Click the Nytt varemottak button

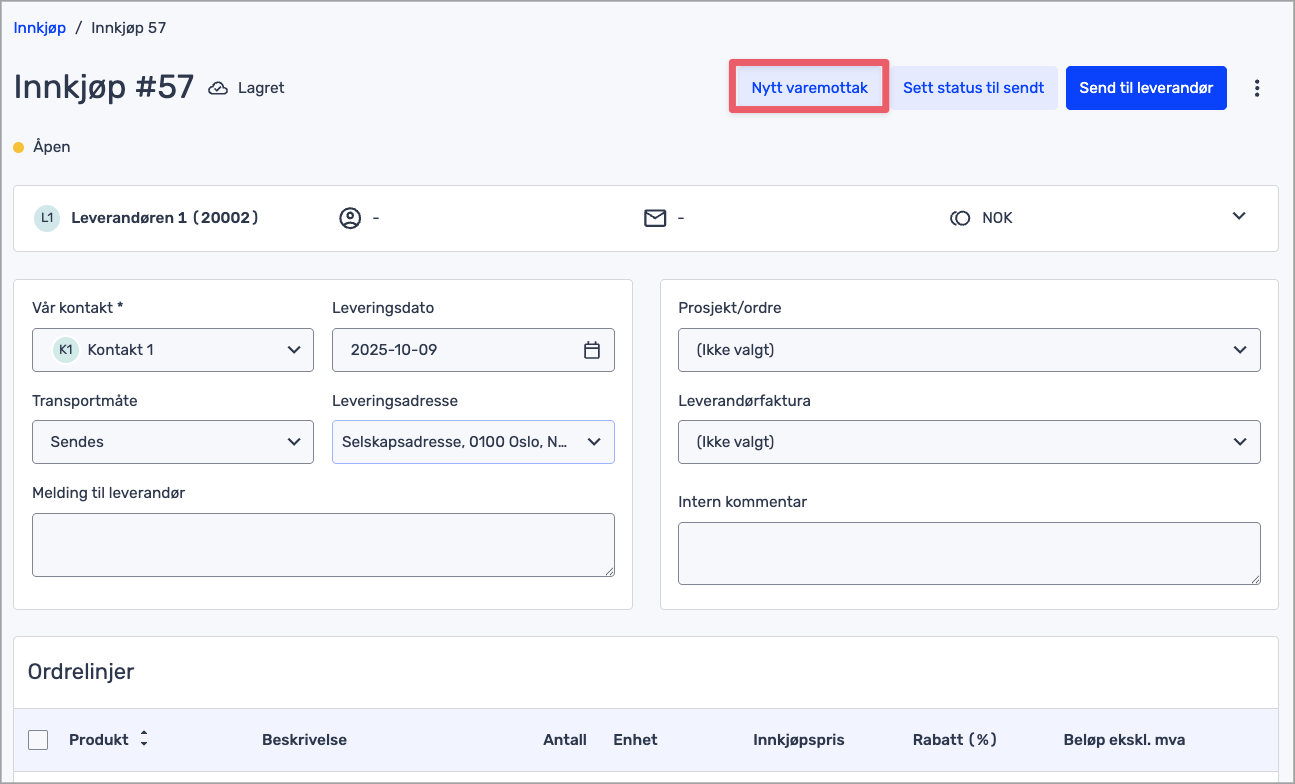[x=809, y=88]
